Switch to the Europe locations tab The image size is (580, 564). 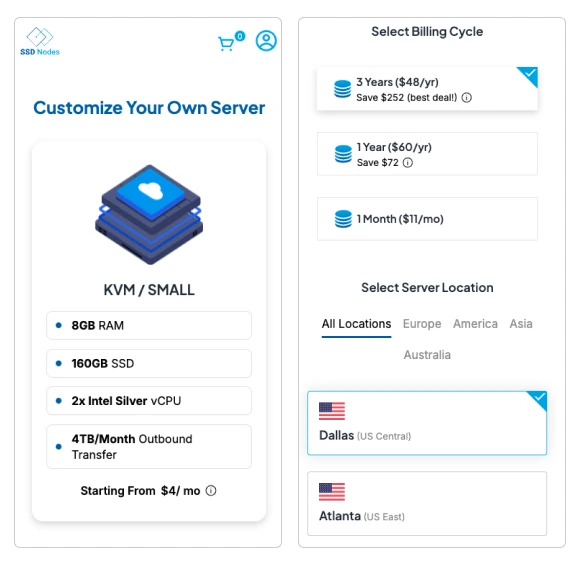point(422,324)
